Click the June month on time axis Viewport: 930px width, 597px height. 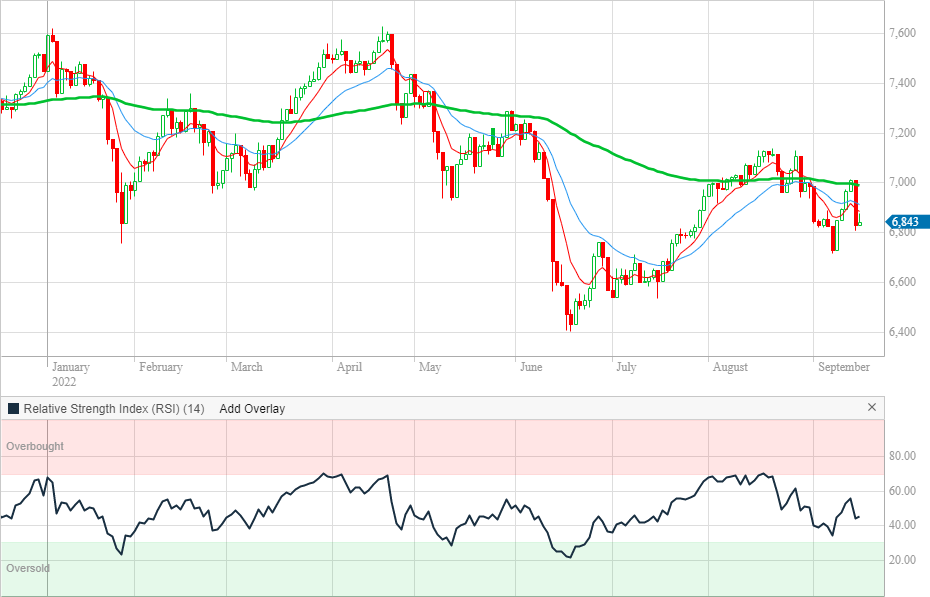pyautogui.click(x=531, y=367)
